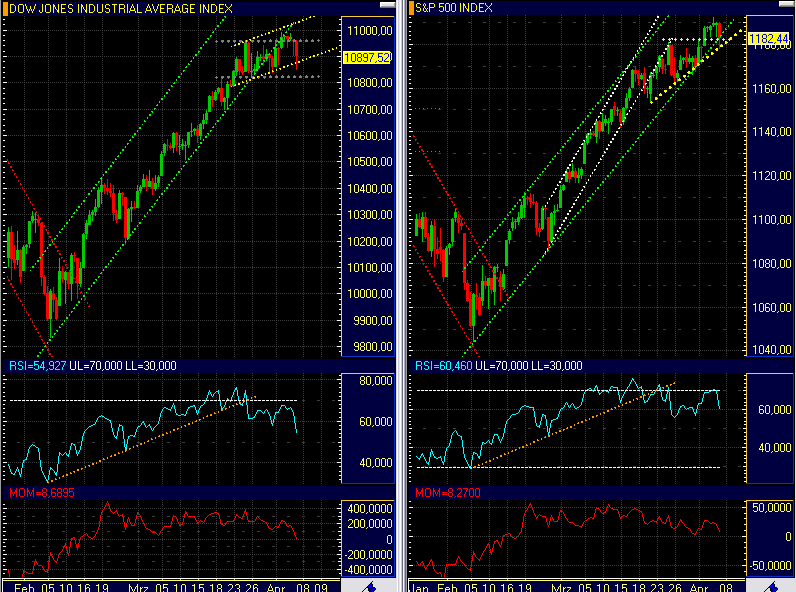Click the Jan label on S&P date axis

419,587
